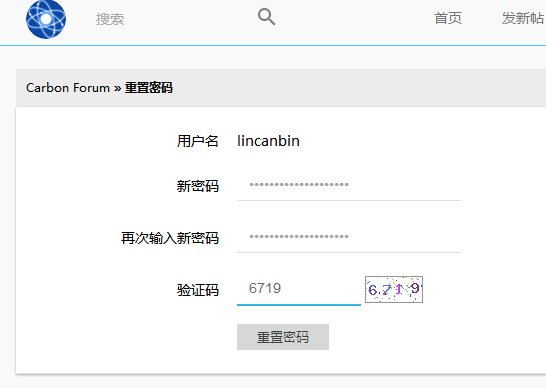Image resolution: width=546 pixels, height=388 pixels.
Task: Click the Carbon Forum globe logo
Action: point(46,19)
